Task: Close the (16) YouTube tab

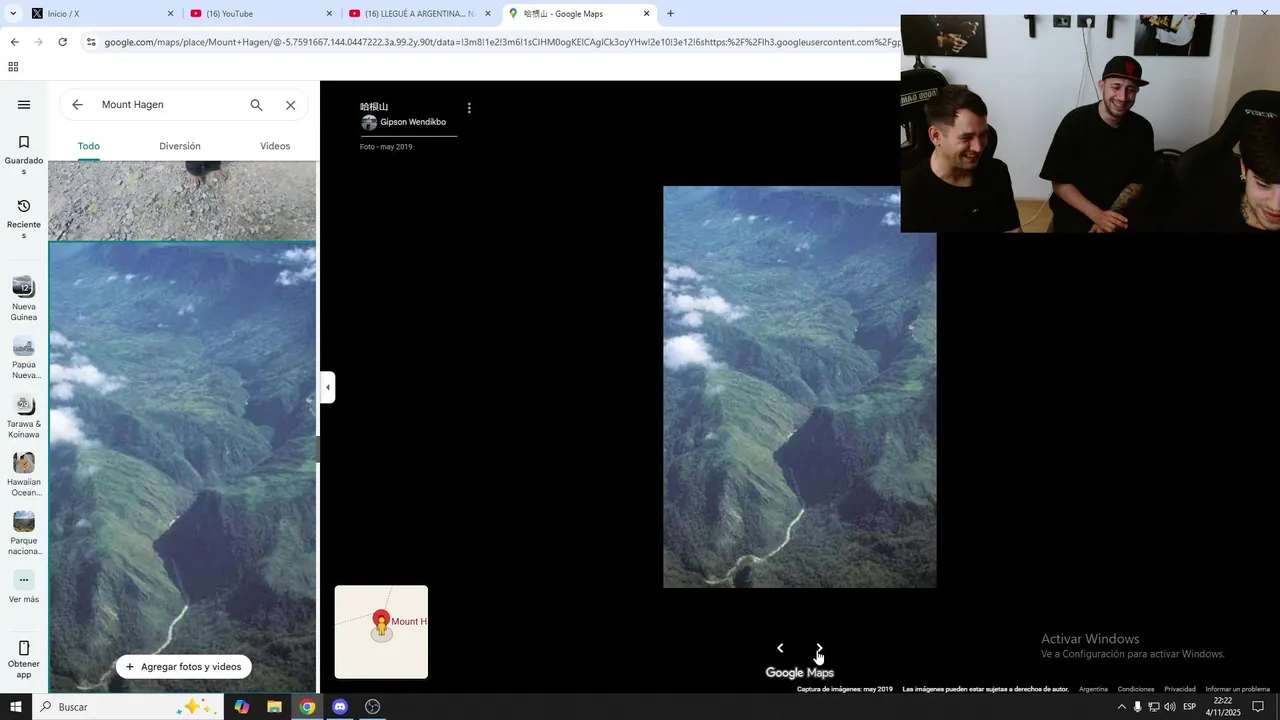Action: click(x=329, y=14)
